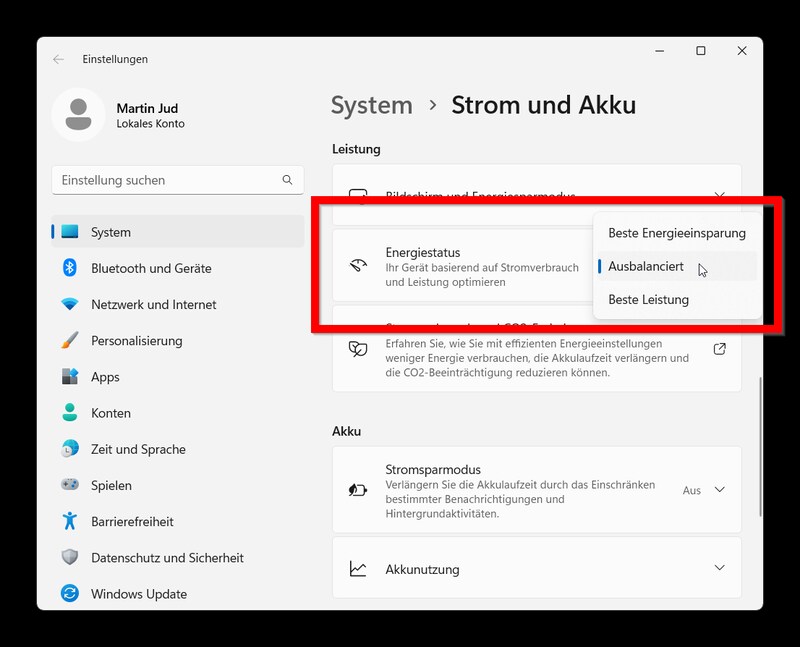Open the CO2 energy recommendations external link
Screen dimensions: 800x647
(718, 349)
